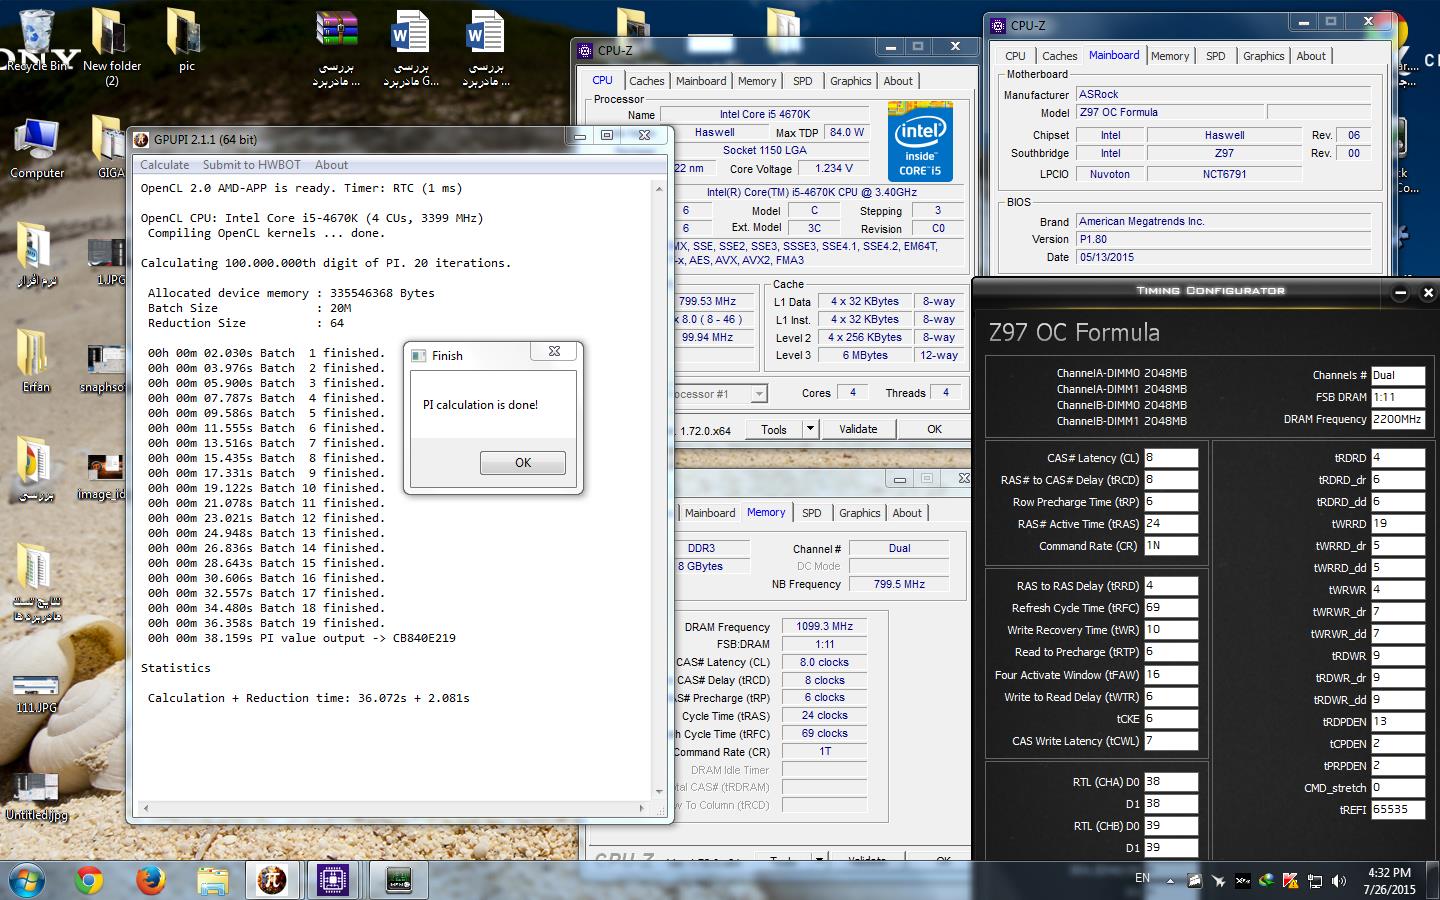Click GPUPI horizontal scrollbar right arrow

click(642, 807)
